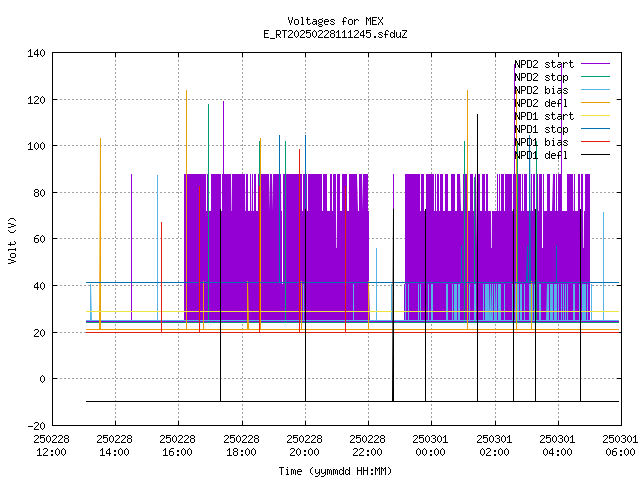The width and height of the screenshot is (640, 480).
Task: Click the NPD1 defl black legend line
Action: (595, 155)
